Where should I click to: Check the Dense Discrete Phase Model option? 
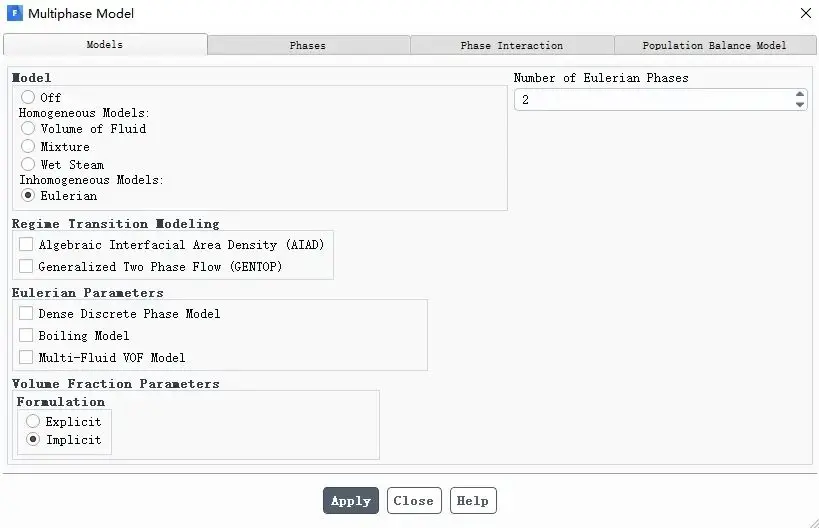(26, 313)
